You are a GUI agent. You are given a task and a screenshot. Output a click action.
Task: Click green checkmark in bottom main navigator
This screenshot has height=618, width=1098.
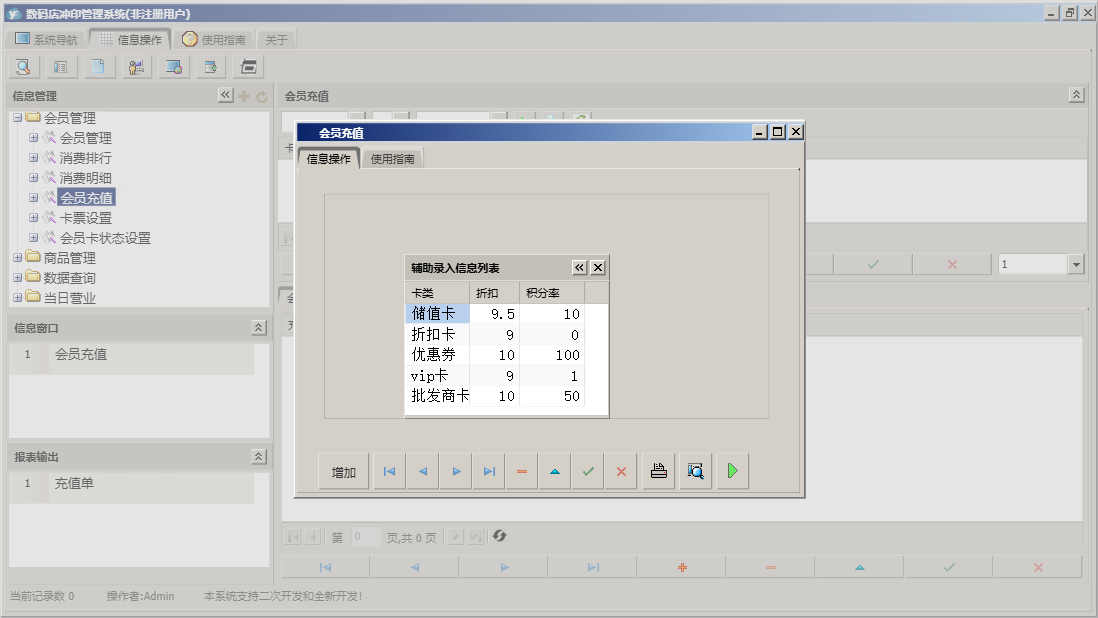pyautogui.click(x=949, y=568)
